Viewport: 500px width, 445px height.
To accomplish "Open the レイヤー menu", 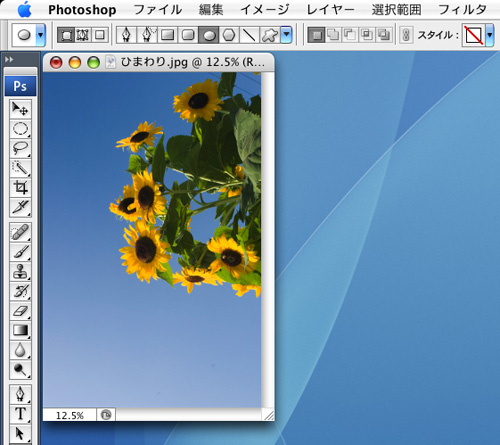I will [330, 10].
